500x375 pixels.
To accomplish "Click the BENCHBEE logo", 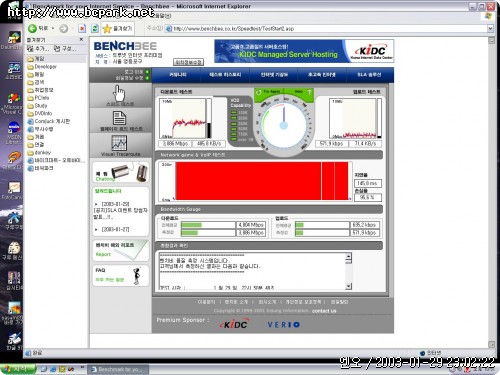I will click(x=125, y=46).
